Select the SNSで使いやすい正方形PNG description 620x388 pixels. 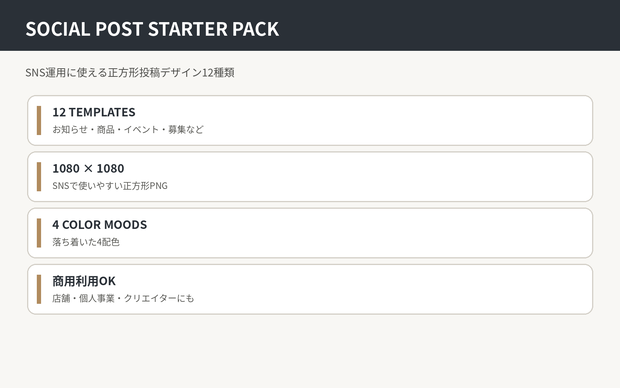pos(110,185)
